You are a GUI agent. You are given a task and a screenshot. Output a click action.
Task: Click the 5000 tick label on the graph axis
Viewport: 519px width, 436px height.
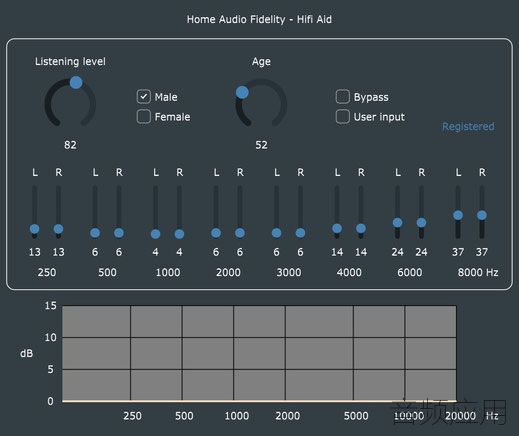pos(356,416)
